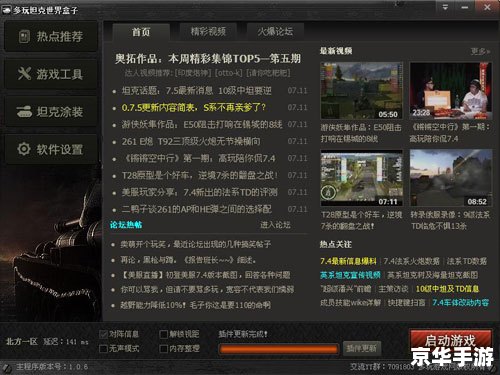Open forum post 再论，黑枪与蹲
The height and width of the screenshot is (375, 500).
click(188, 260)
